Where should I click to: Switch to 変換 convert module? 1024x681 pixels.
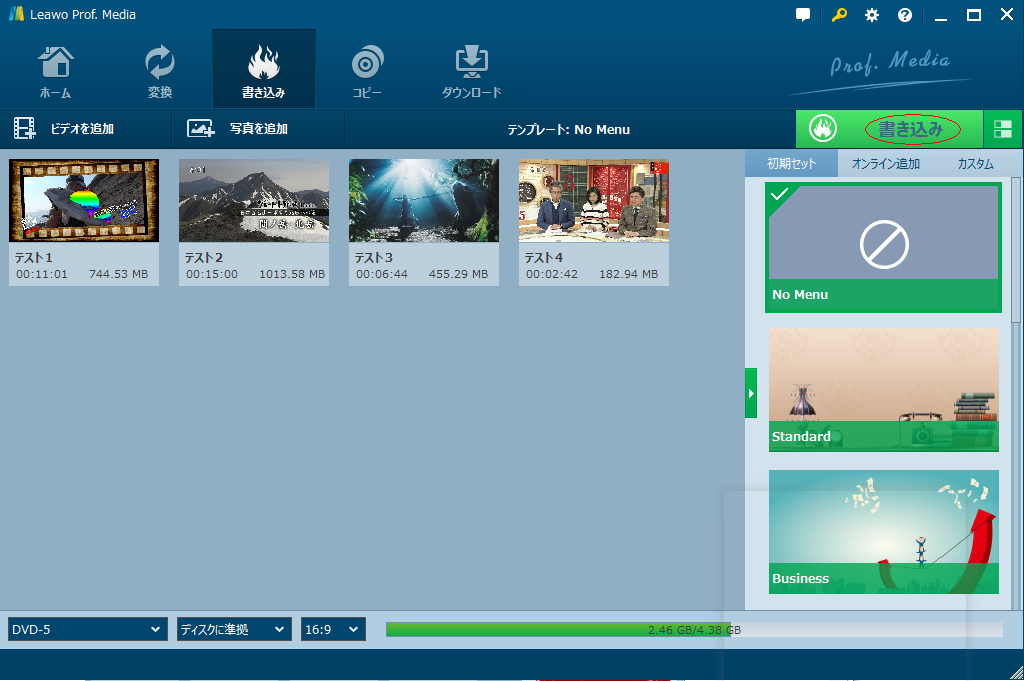[160, 71]
